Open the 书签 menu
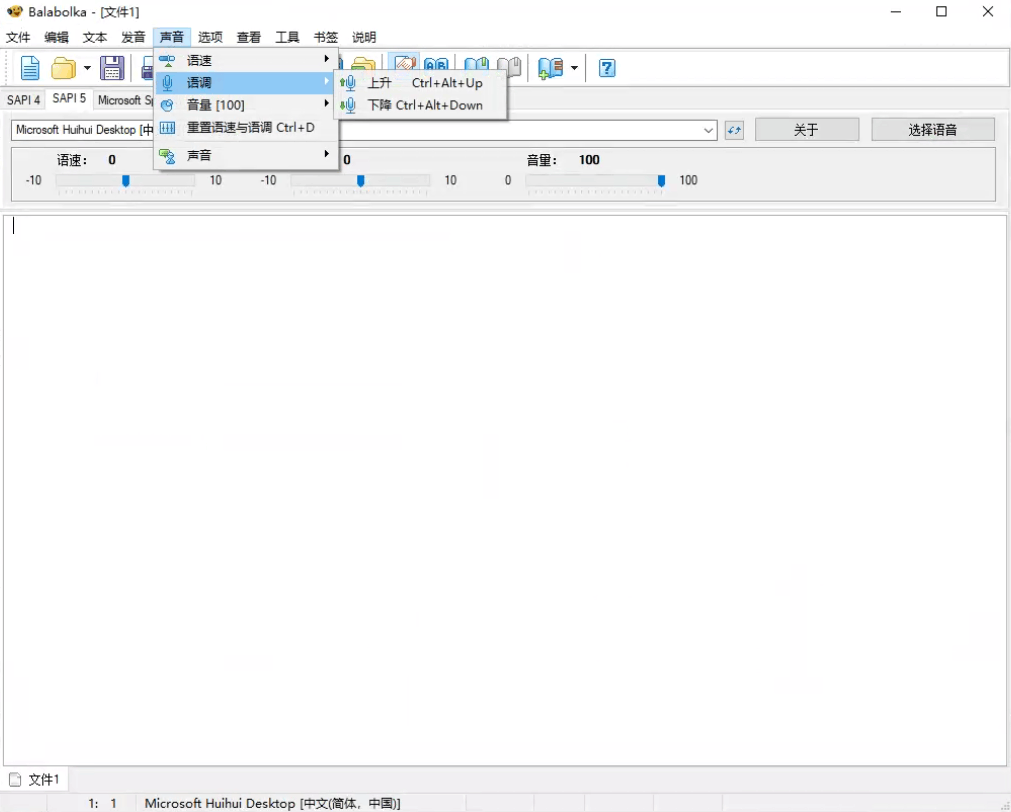 pos(326,37)
